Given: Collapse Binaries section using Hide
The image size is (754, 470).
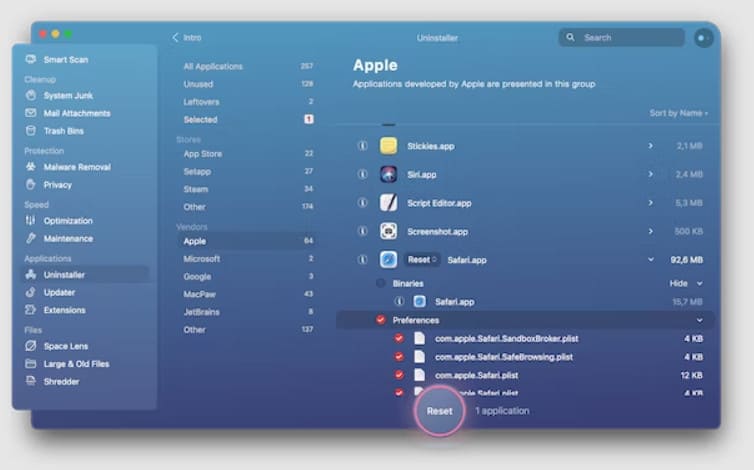Looking at the screenshot, I should pos(685,283).
